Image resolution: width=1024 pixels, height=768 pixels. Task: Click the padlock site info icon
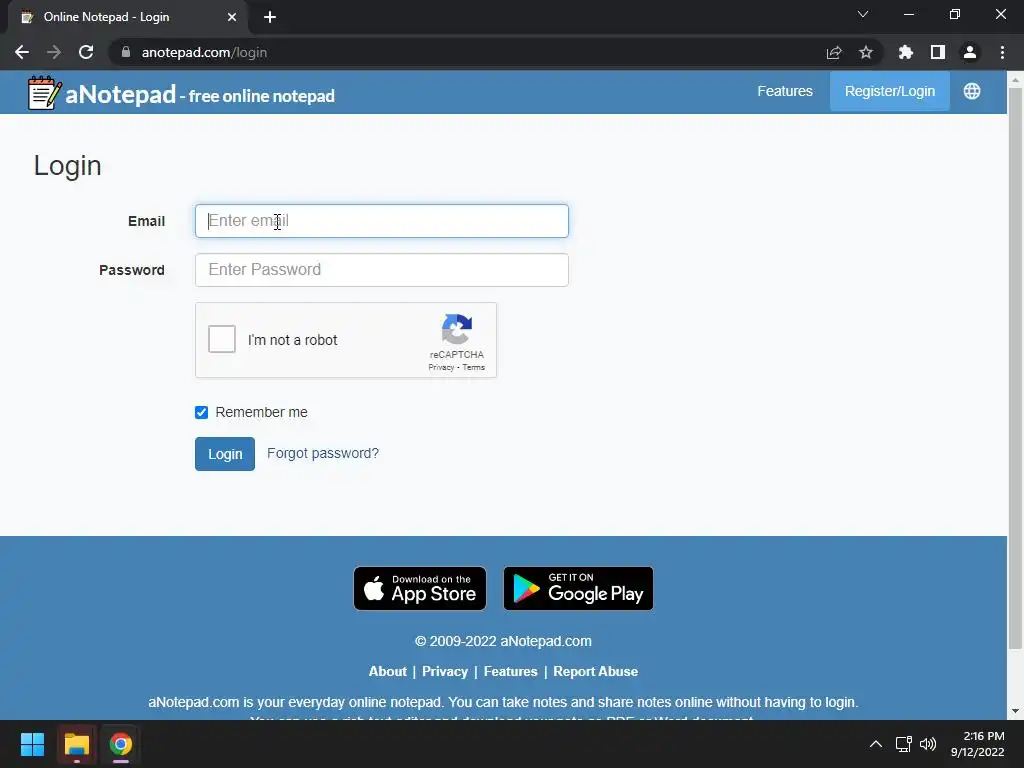pos(126,52)
